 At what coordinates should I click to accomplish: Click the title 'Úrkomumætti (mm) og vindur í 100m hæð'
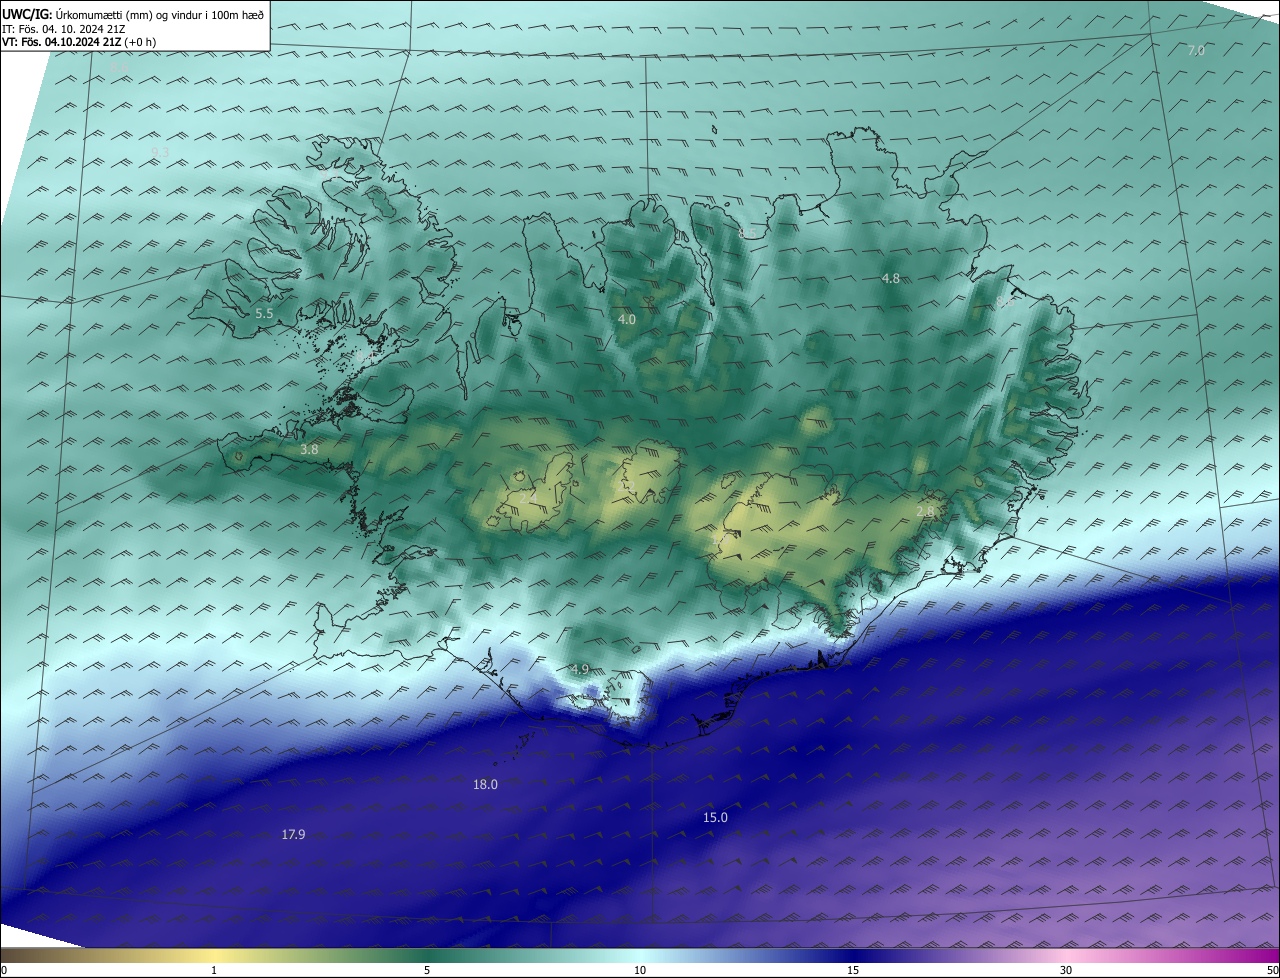coord(159,14)
